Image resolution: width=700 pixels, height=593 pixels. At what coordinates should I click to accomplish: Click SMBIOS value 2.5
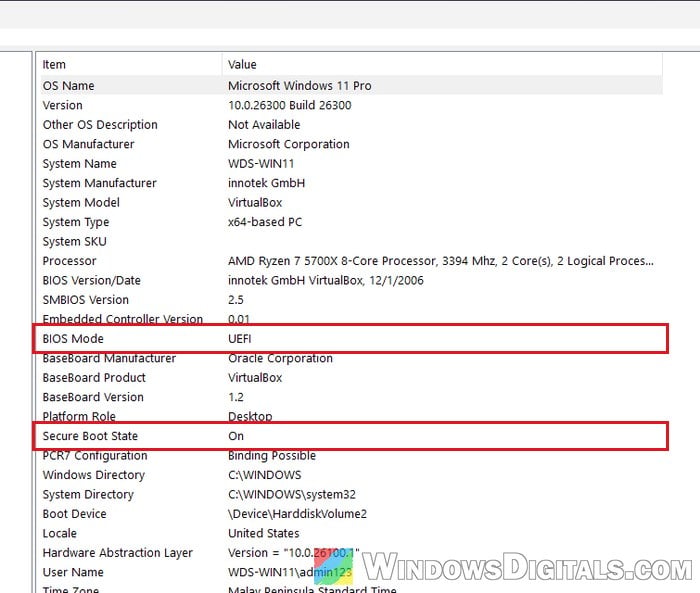(x=236, y=300)
